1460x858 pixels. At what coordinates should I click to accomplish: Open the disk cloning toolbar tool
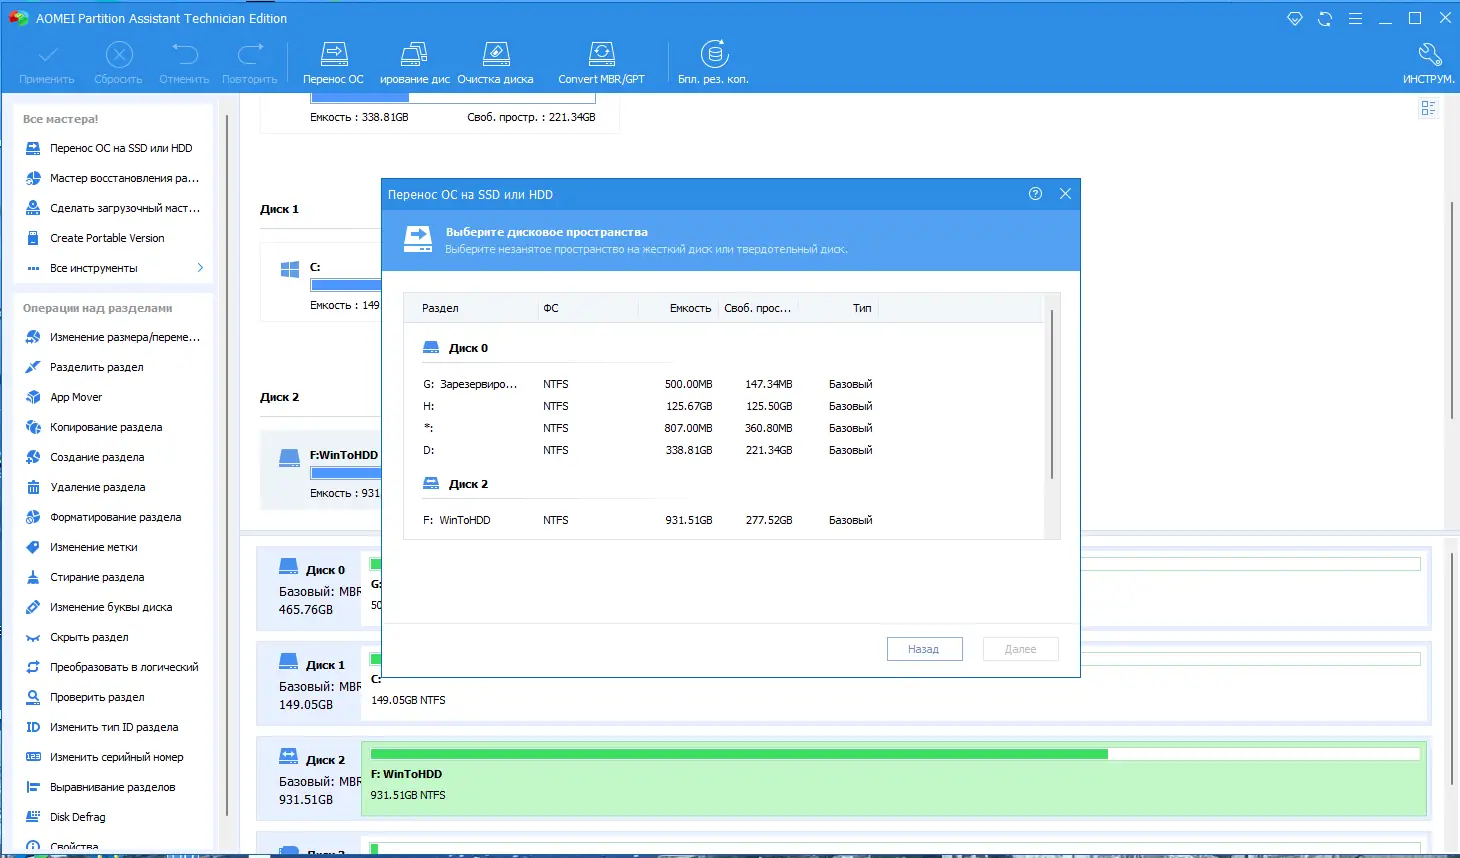click(x=415, y=63)
